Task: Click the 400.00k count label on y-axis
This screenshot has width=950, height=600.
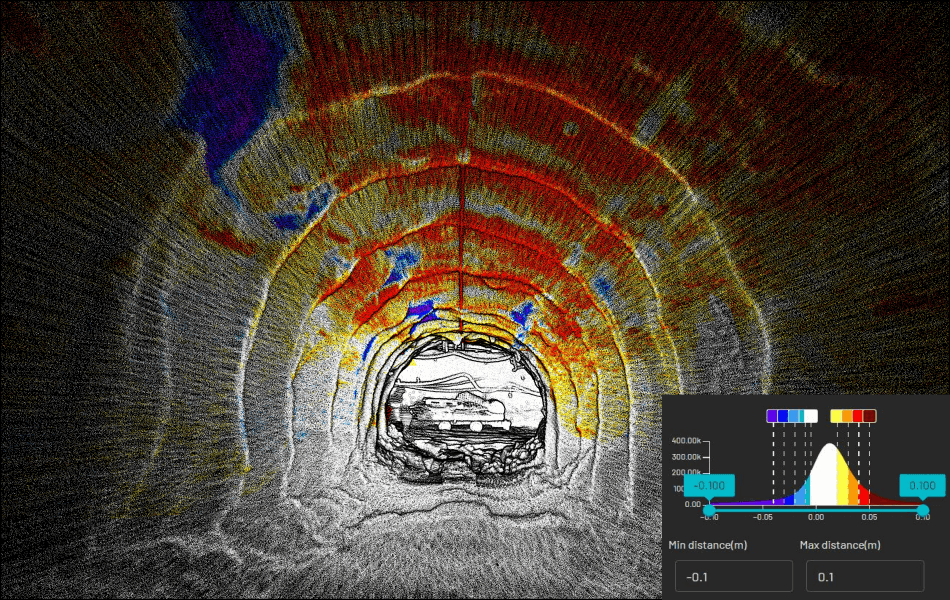Action: tap(685, 442)
